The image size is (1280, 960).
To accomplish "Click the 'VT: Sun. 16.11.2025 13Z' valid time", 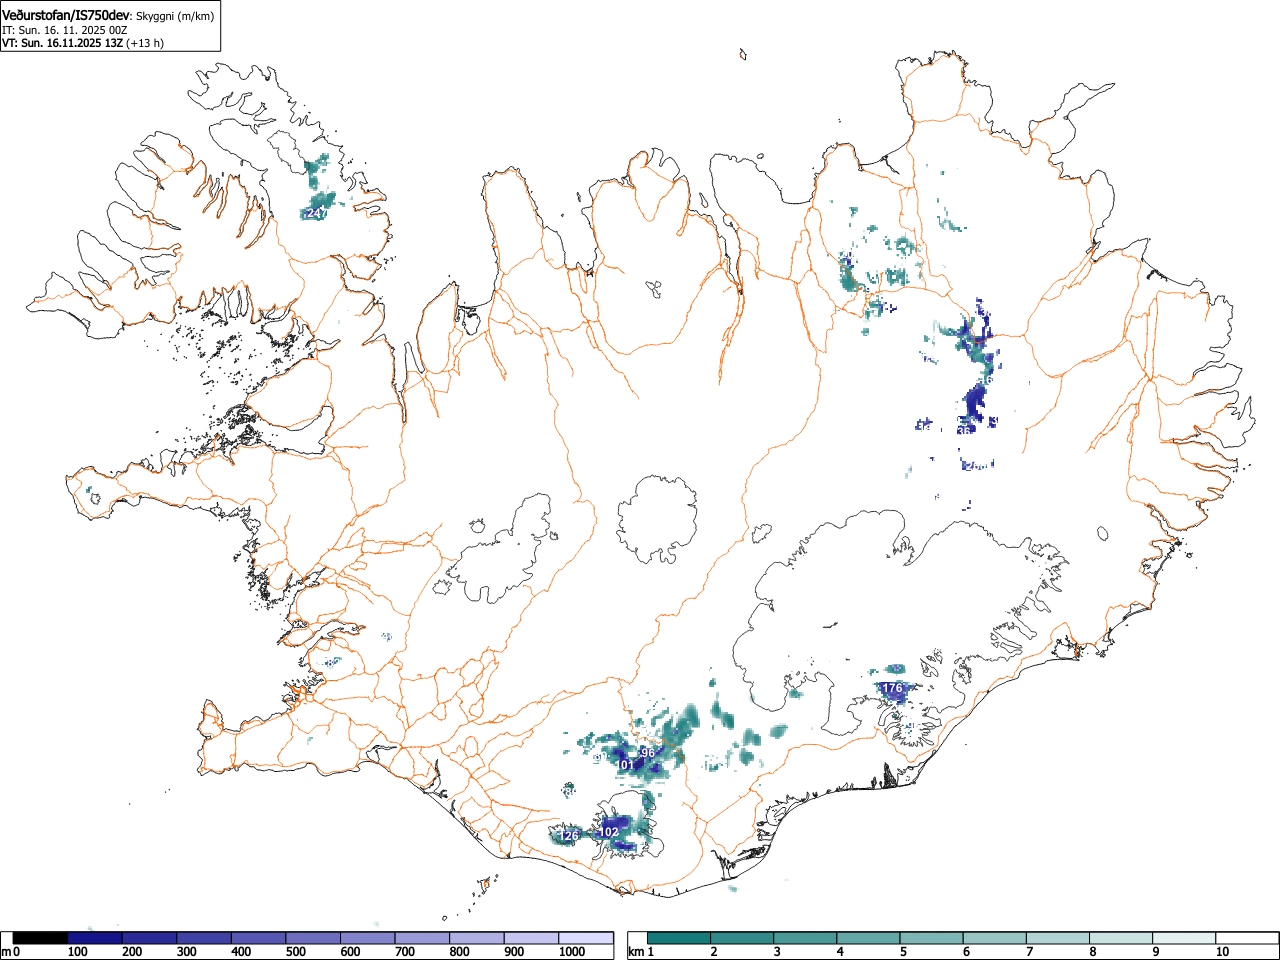I will pos(62,43).
